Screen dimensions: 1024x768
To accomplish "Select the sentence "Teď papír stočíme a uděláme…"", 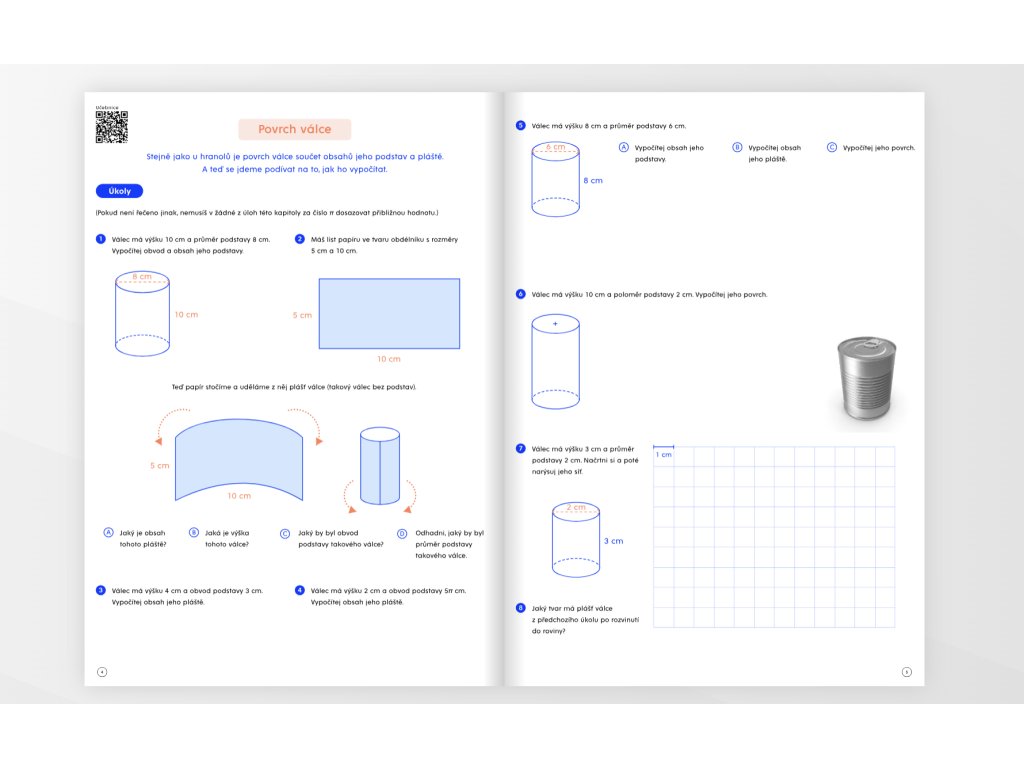I will (294, 387).
